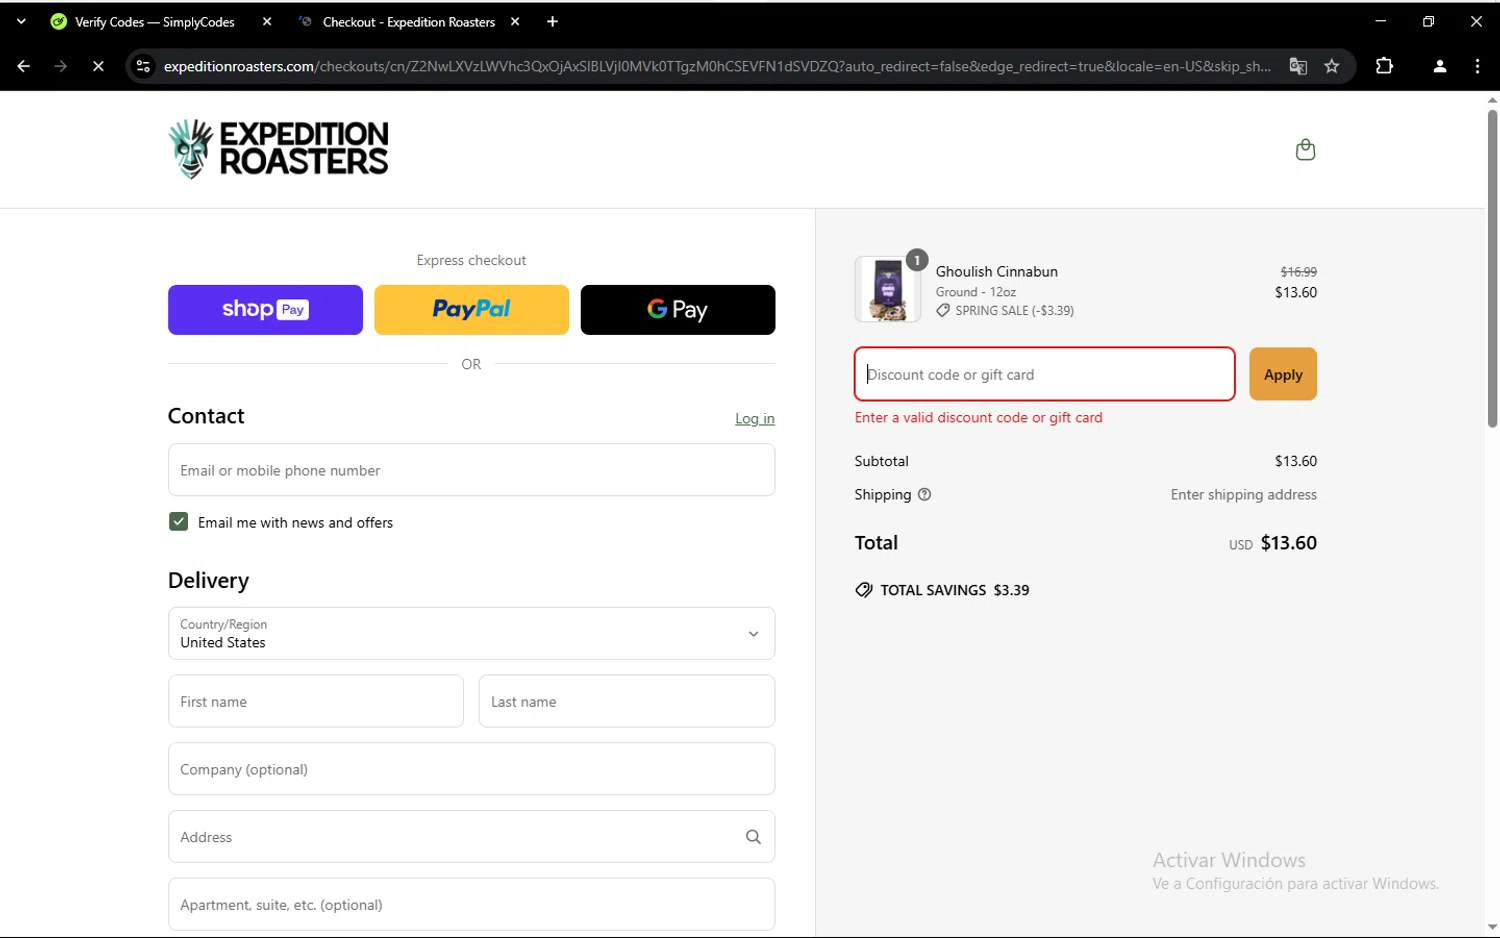Click the TOTAL SAVINGS tag icon
The width and height of the screenshot is (1500, 938).
864,590
